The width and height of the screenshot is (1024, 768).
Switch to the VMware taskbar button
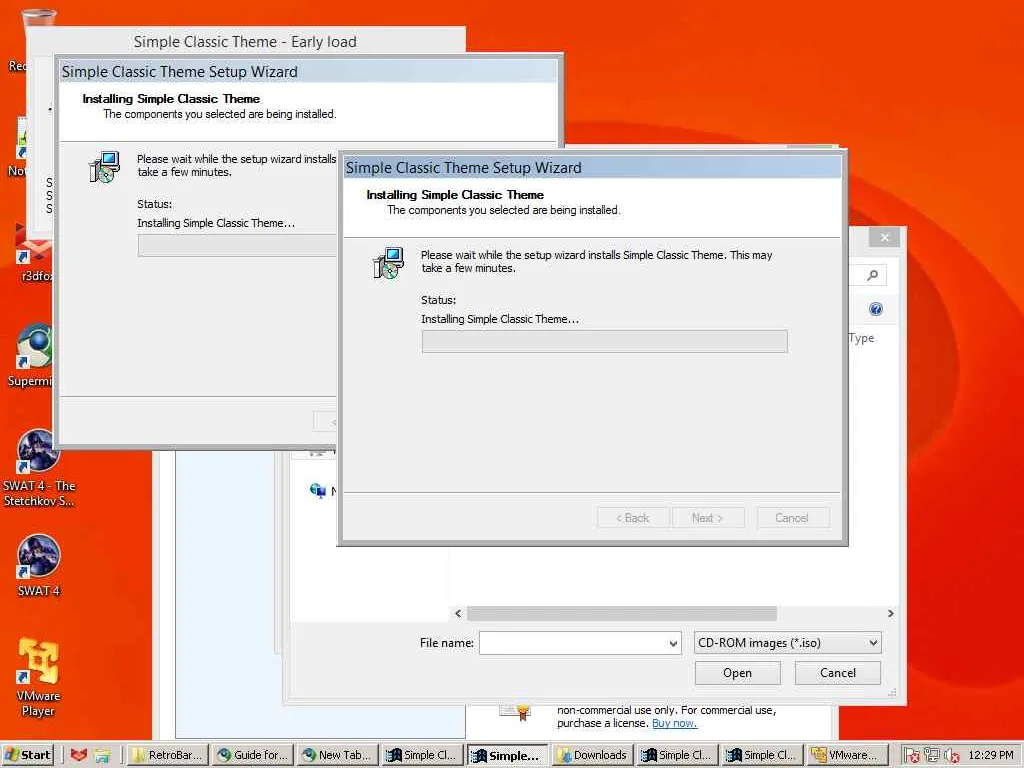(847, 755)
